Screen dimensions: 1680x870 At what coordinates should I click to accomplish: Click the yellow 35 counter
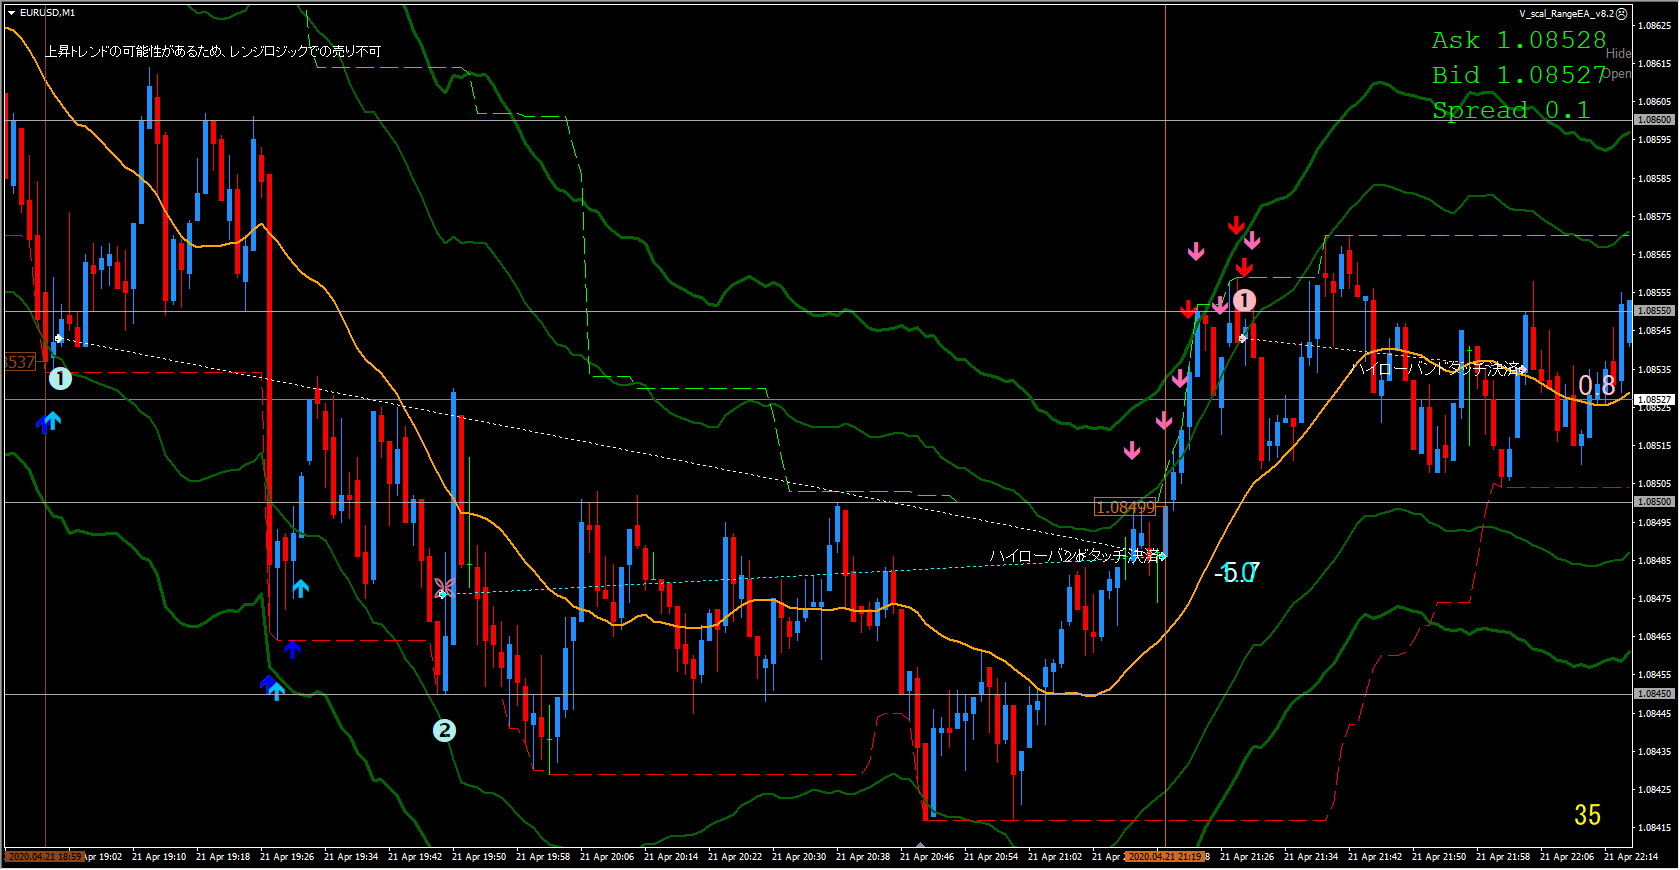pos(1587,815)
